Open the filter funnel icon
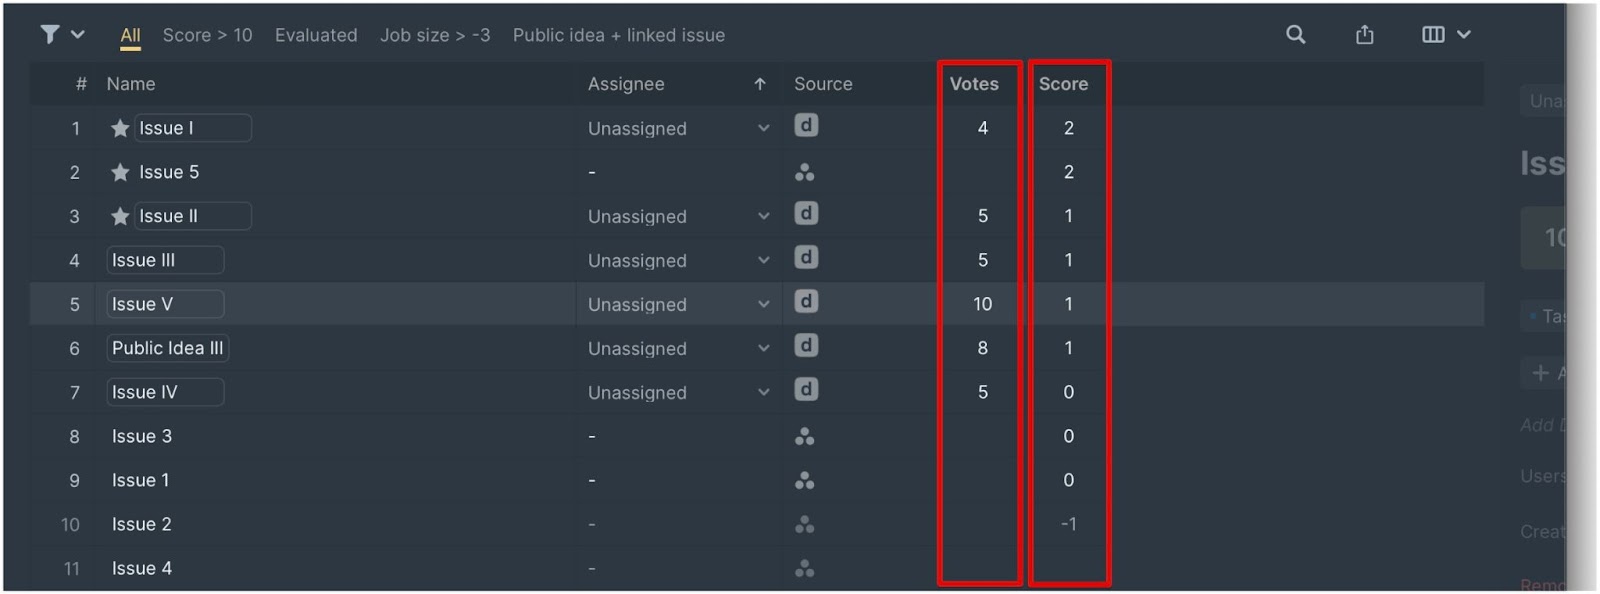 pos(49,35)
